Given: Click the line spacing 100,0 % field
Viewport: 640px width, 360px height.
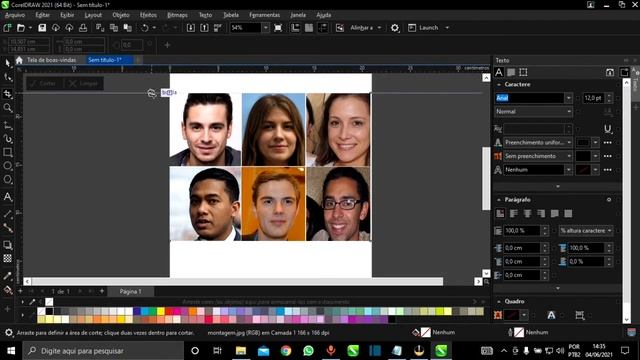Looking at the screenshot, I should coord(523,231).
